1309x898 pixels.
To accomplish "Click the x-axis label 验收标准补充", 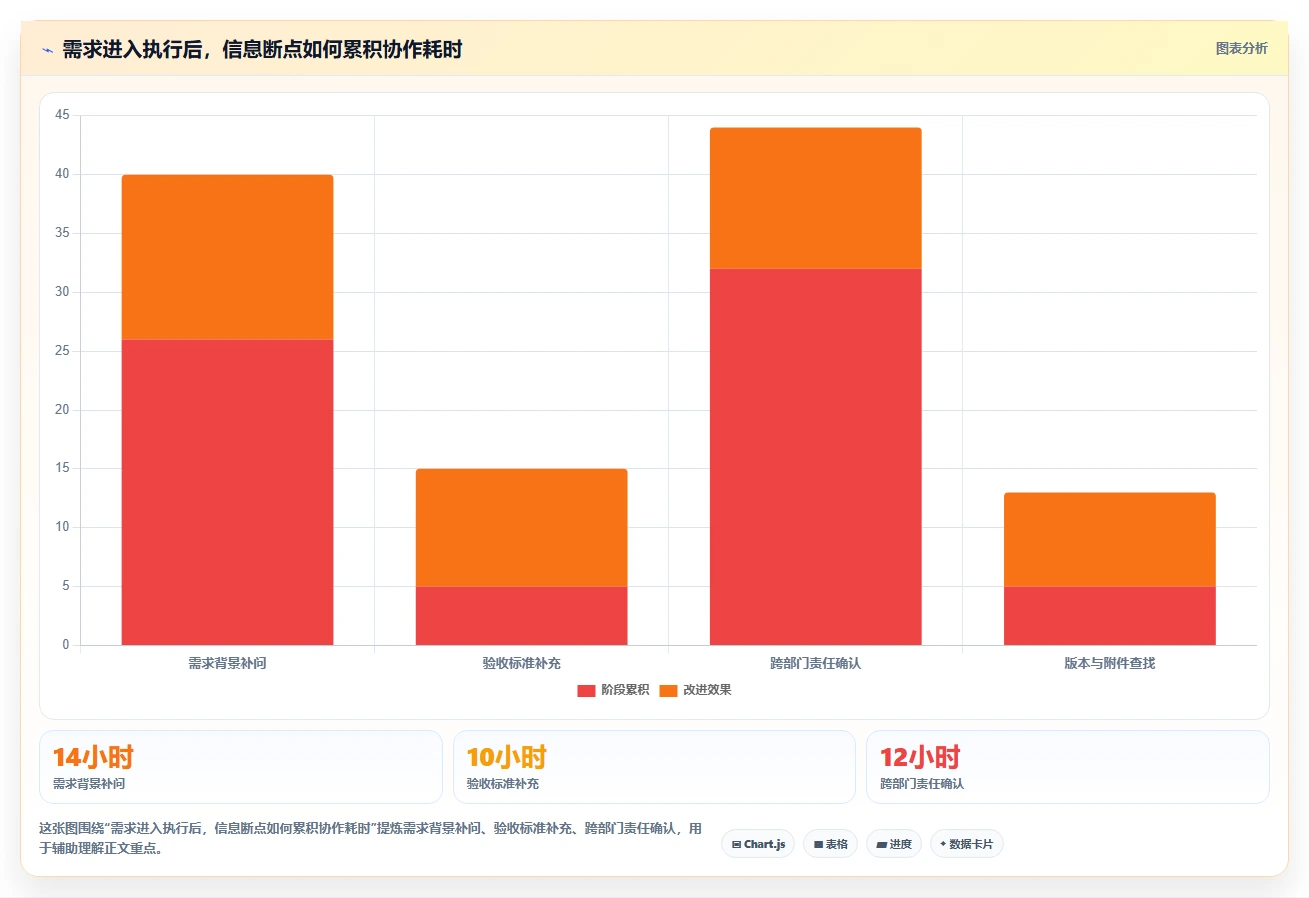I will [x=521, y=663].
